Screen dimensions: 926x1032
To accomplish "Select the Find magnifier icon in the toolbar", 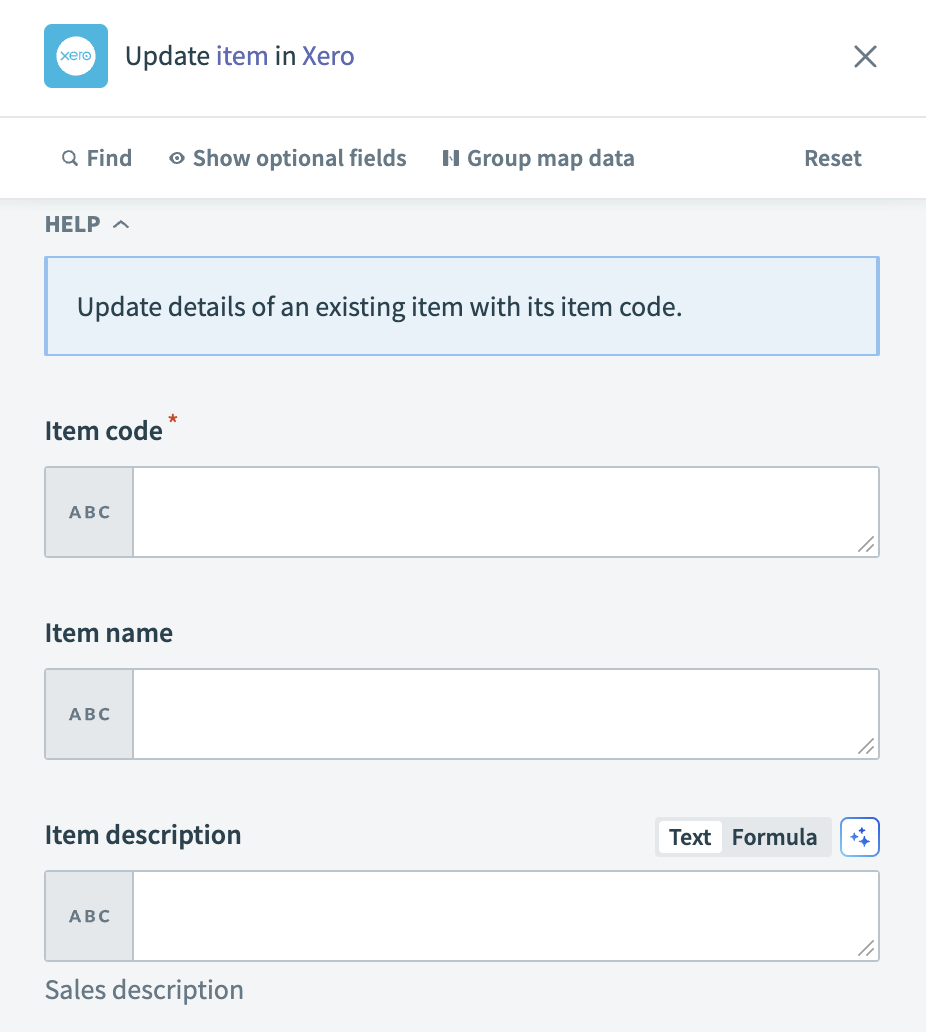I will pyautogui.click(x=70, y=158).
